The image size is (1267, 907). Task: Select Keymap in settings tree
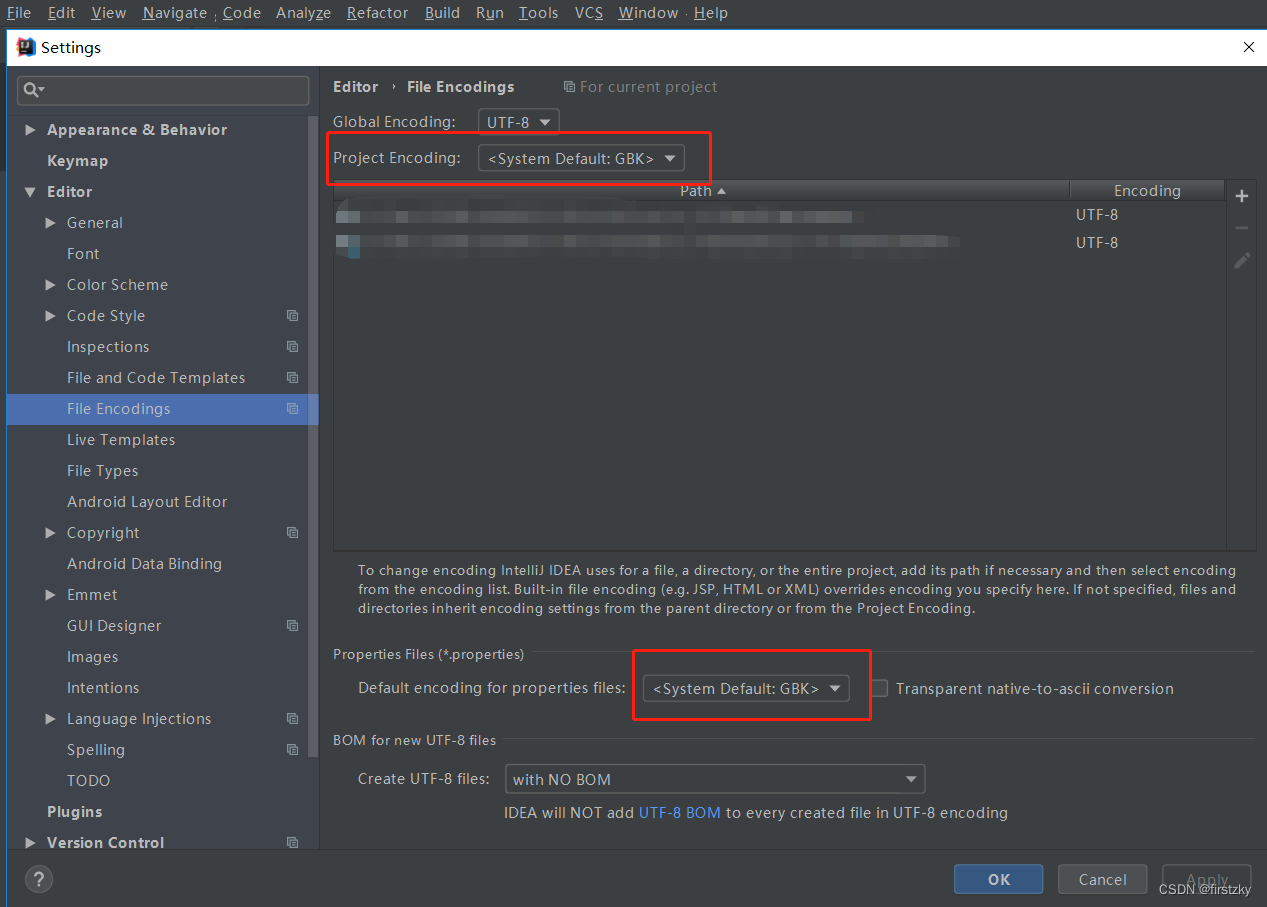77,161
